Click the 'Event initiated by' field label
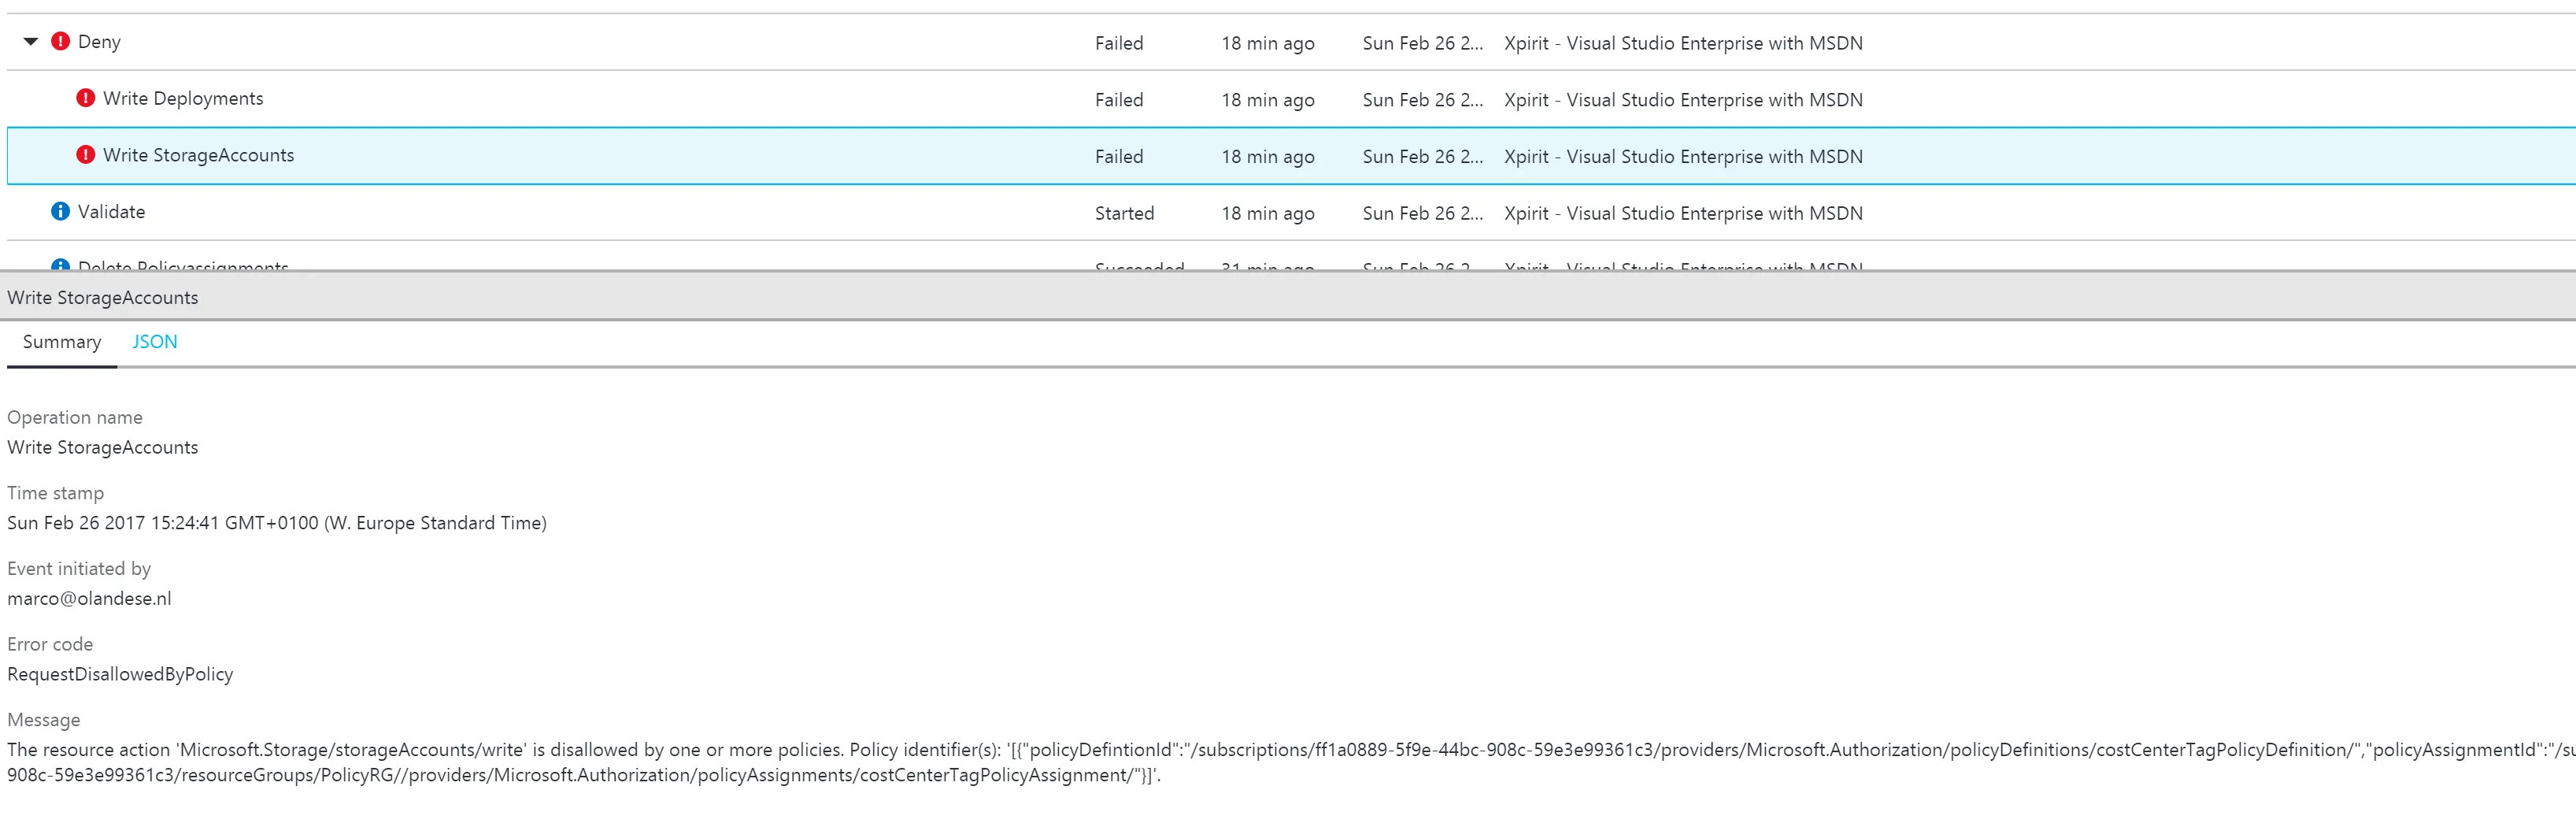 79,568
